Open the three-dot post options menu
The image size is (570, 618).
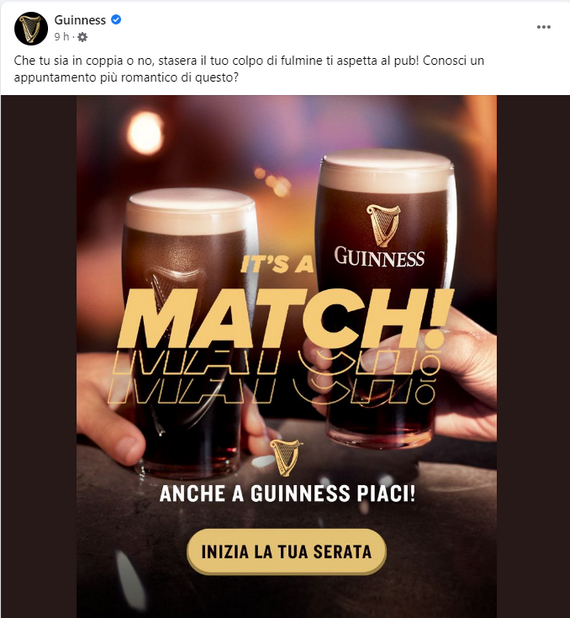(544, 27)
